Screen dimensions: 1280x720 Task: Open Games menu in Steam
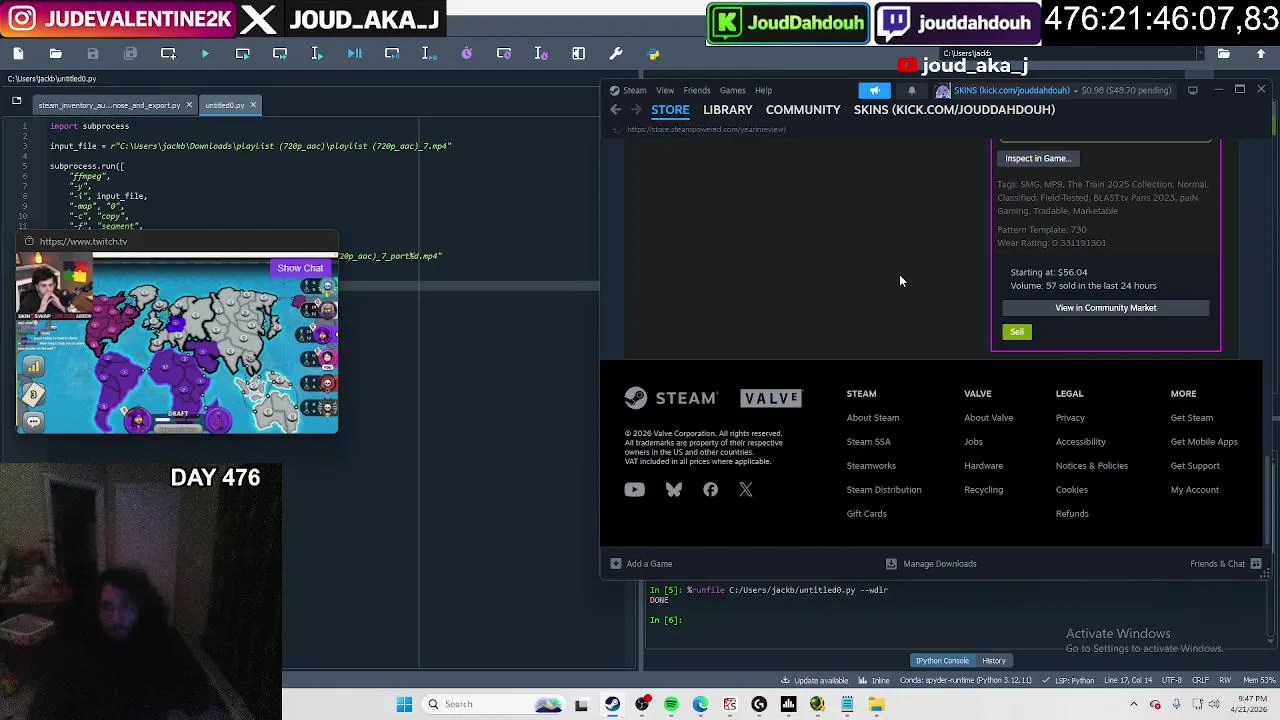click(x=733, y=90)
